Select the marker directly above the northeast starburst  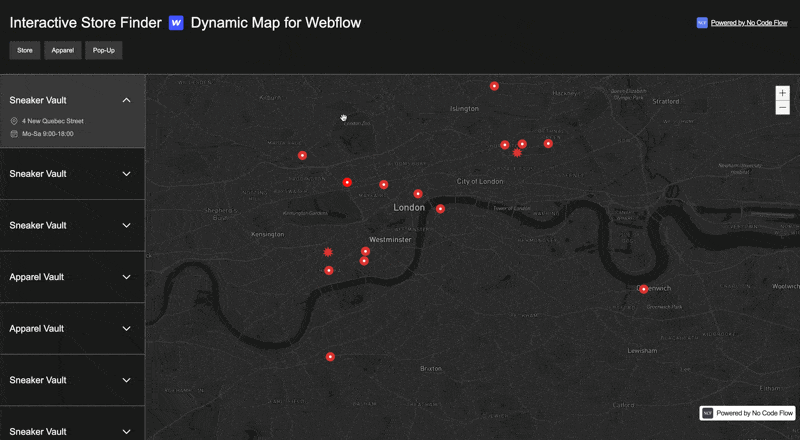[x=522, y=144]
